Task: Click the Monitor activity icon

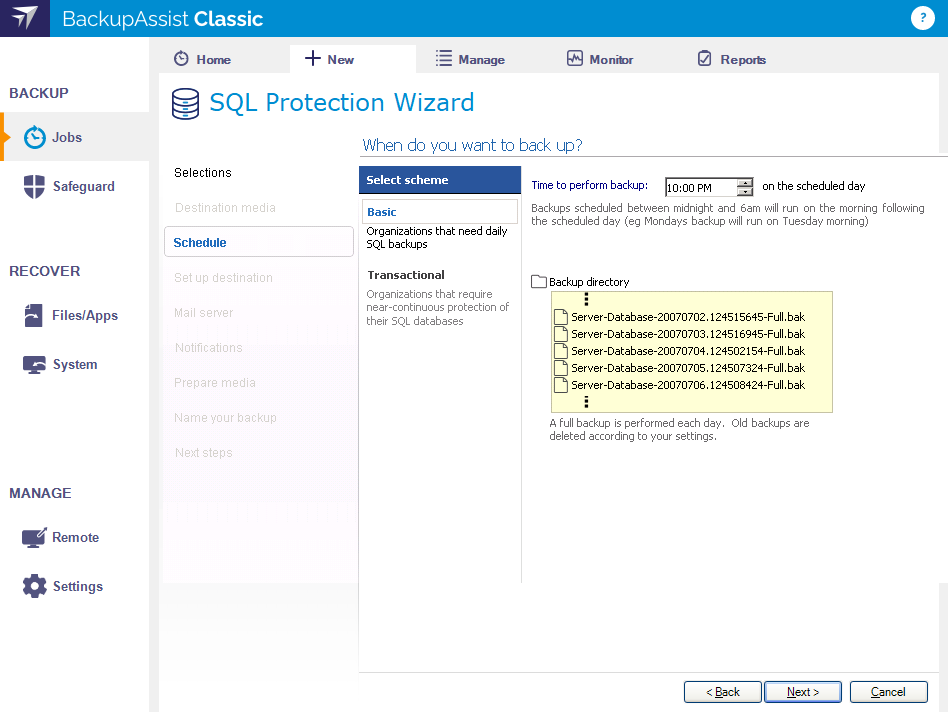Action: click(x=574, y=58)
